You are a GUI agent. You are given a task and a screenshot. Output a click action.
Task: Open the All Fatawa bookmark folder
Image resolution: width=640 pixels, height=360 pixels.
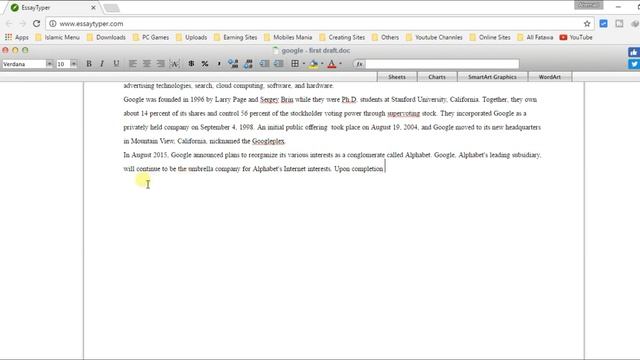point(535,37)
